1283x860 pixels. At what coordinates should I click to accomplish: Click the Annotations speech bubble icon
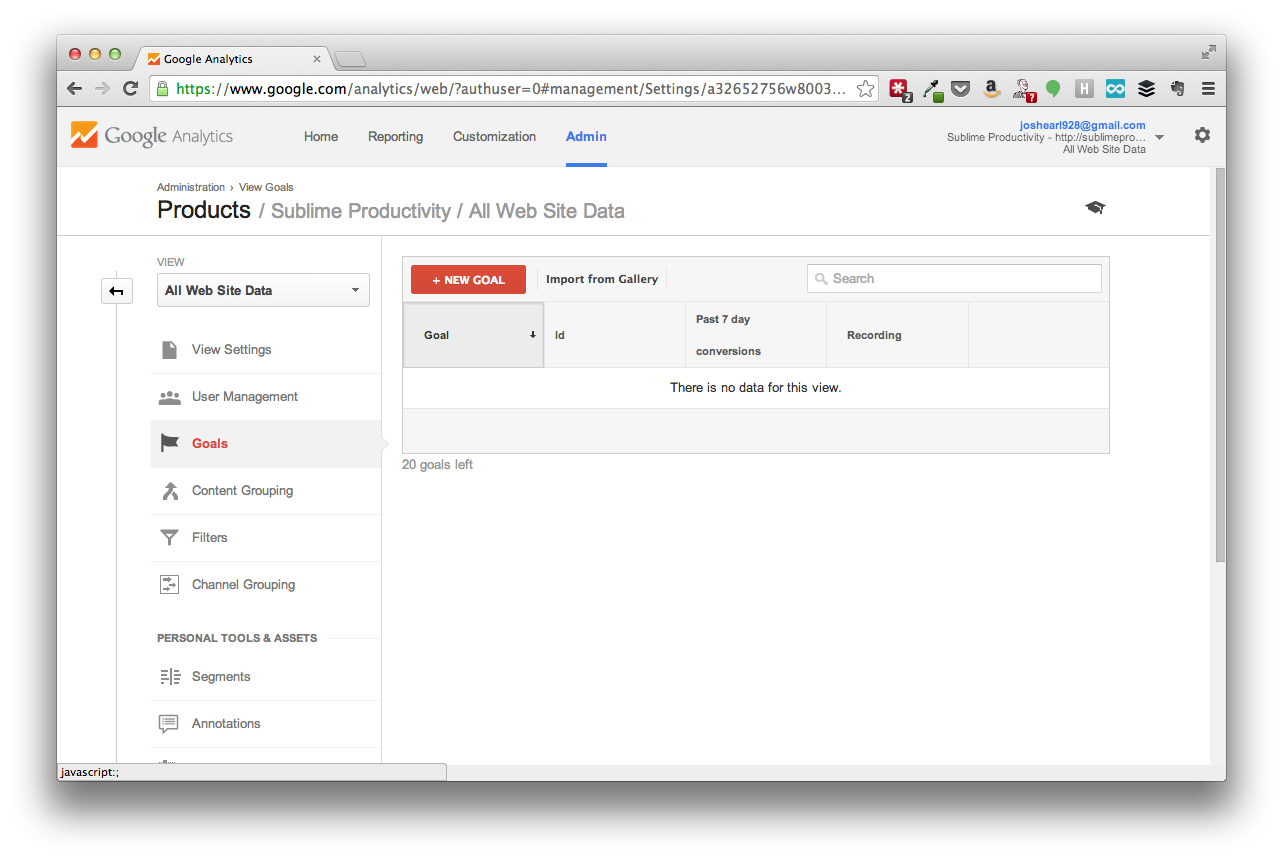pos(169,724)
